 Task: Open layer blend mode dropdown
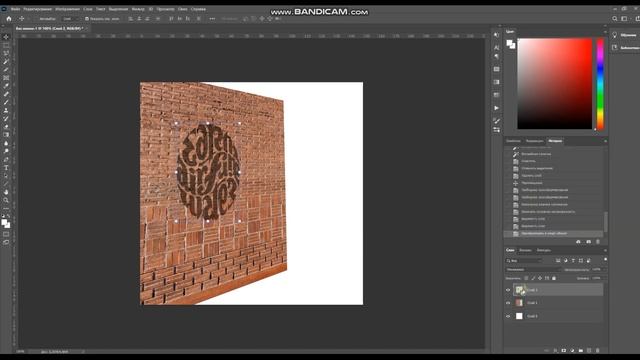533,269
